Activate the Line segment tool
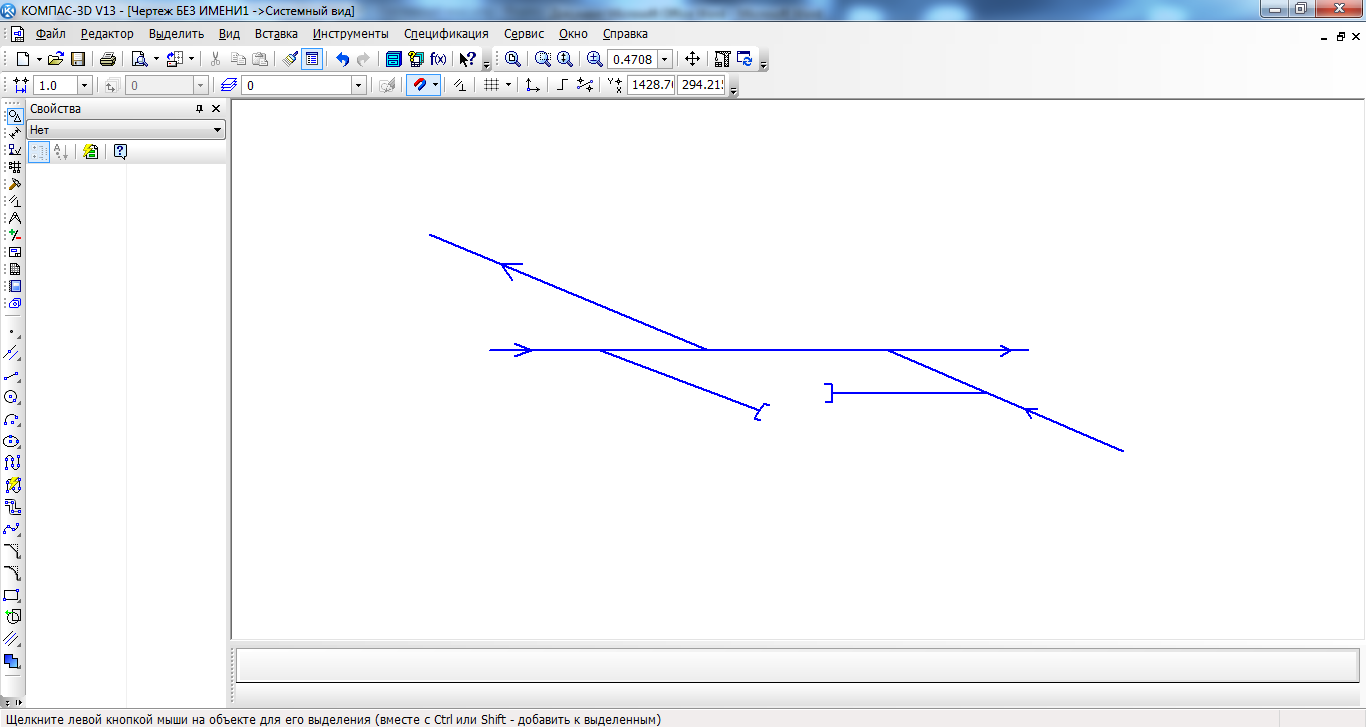1366x728 pixels. (x=12, y=375)
